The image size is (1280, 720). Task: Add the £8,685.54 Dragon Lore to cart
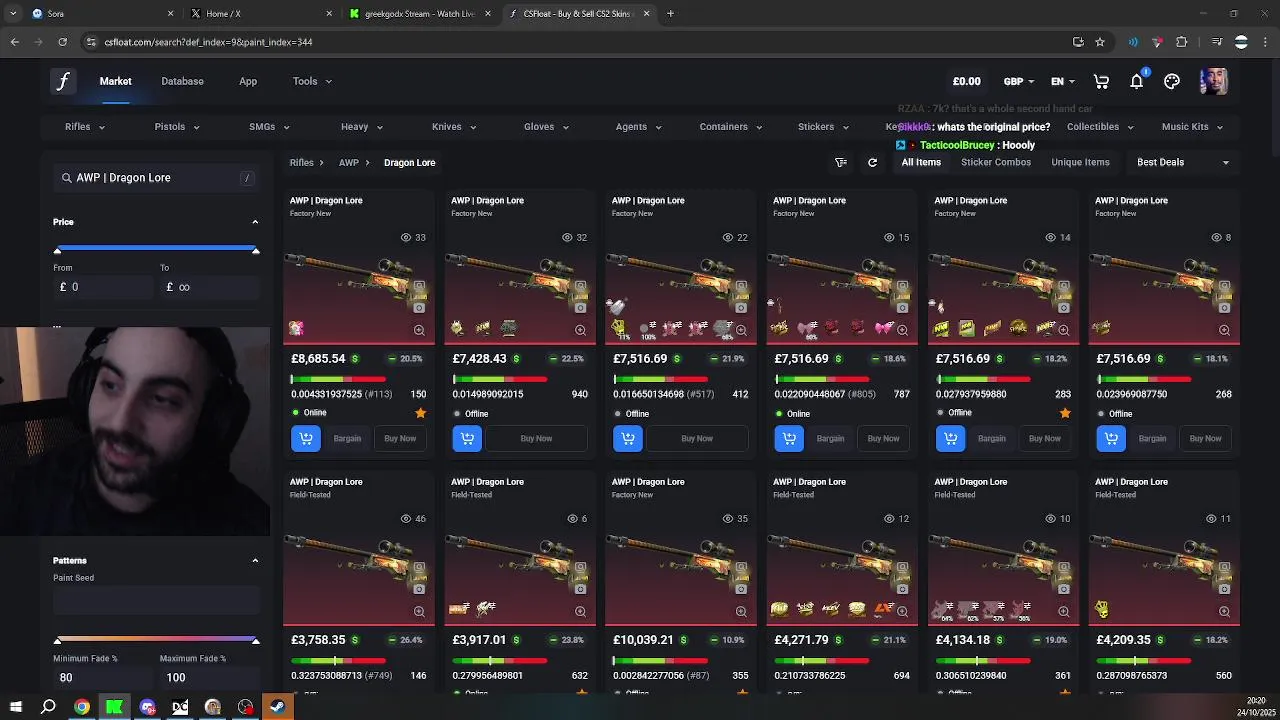pyautogui.click(x=306, y=438)
